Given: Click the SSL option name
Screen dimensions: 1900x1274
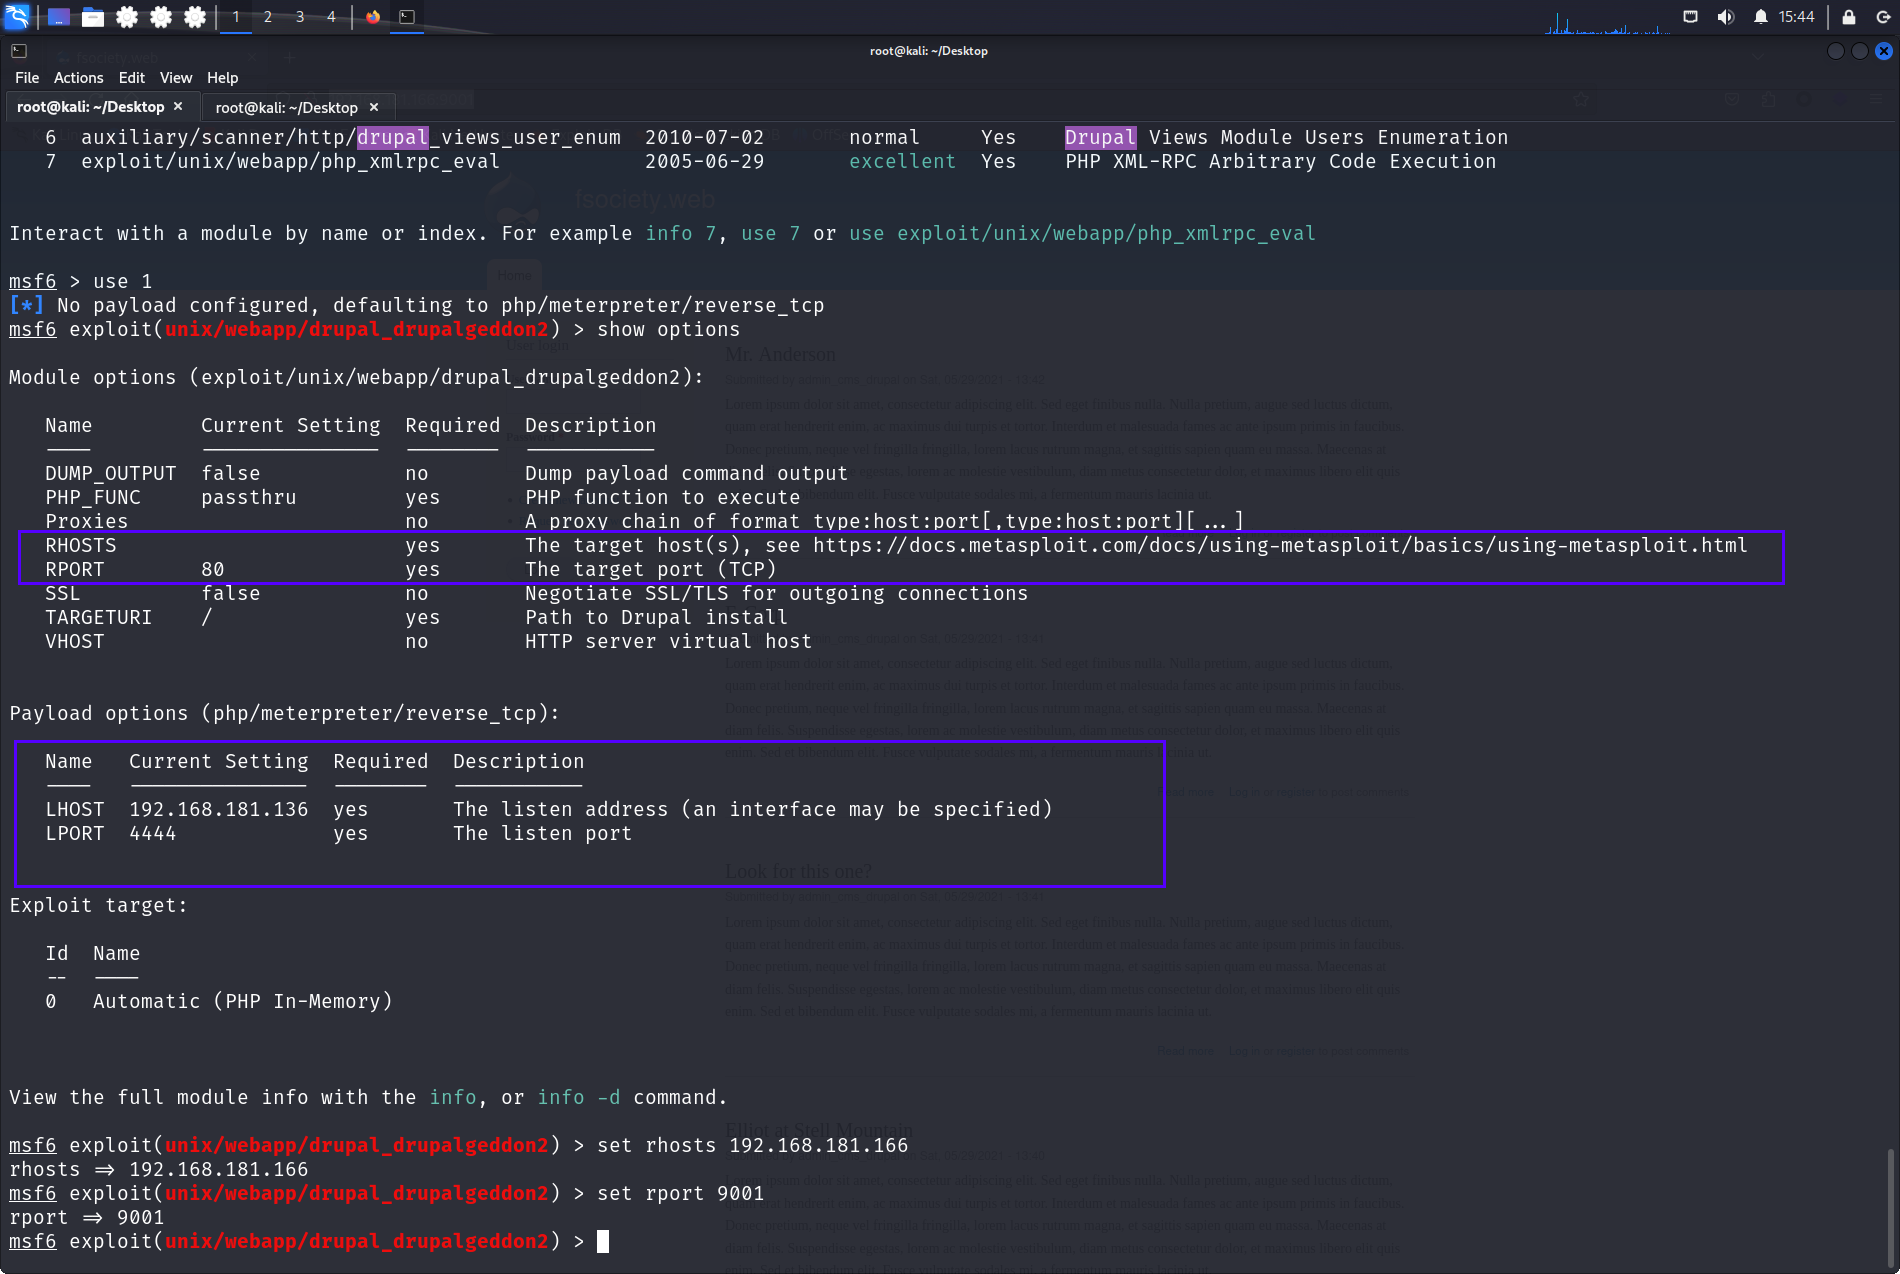Looking at the screenshot, I should click(63, 593).
